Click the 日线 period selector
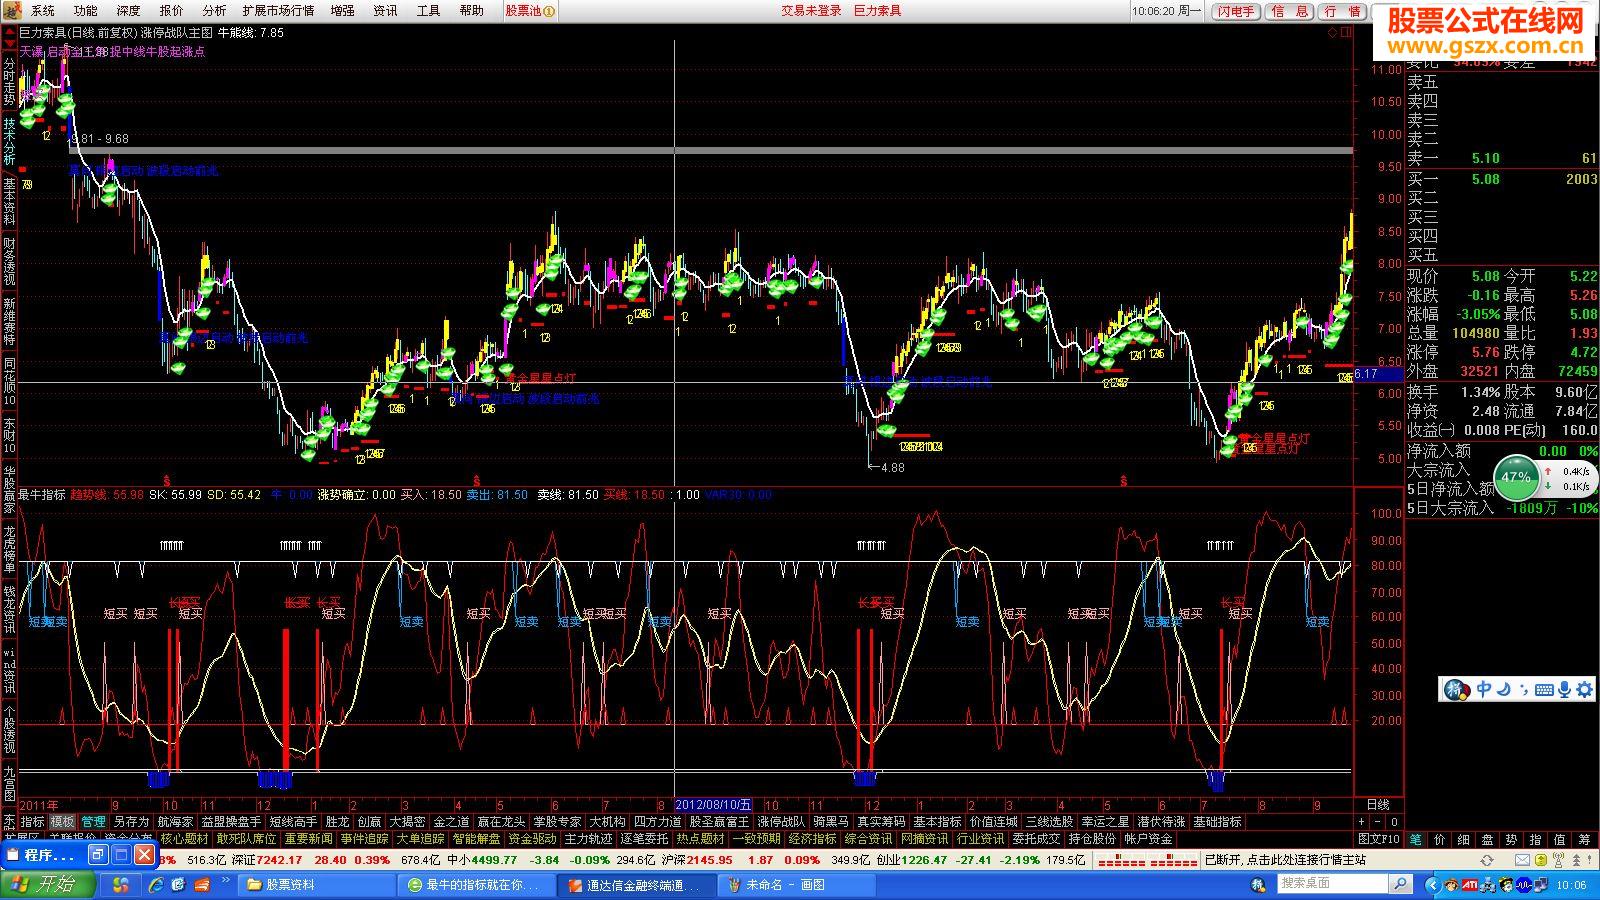 (x=1378, y=804)
